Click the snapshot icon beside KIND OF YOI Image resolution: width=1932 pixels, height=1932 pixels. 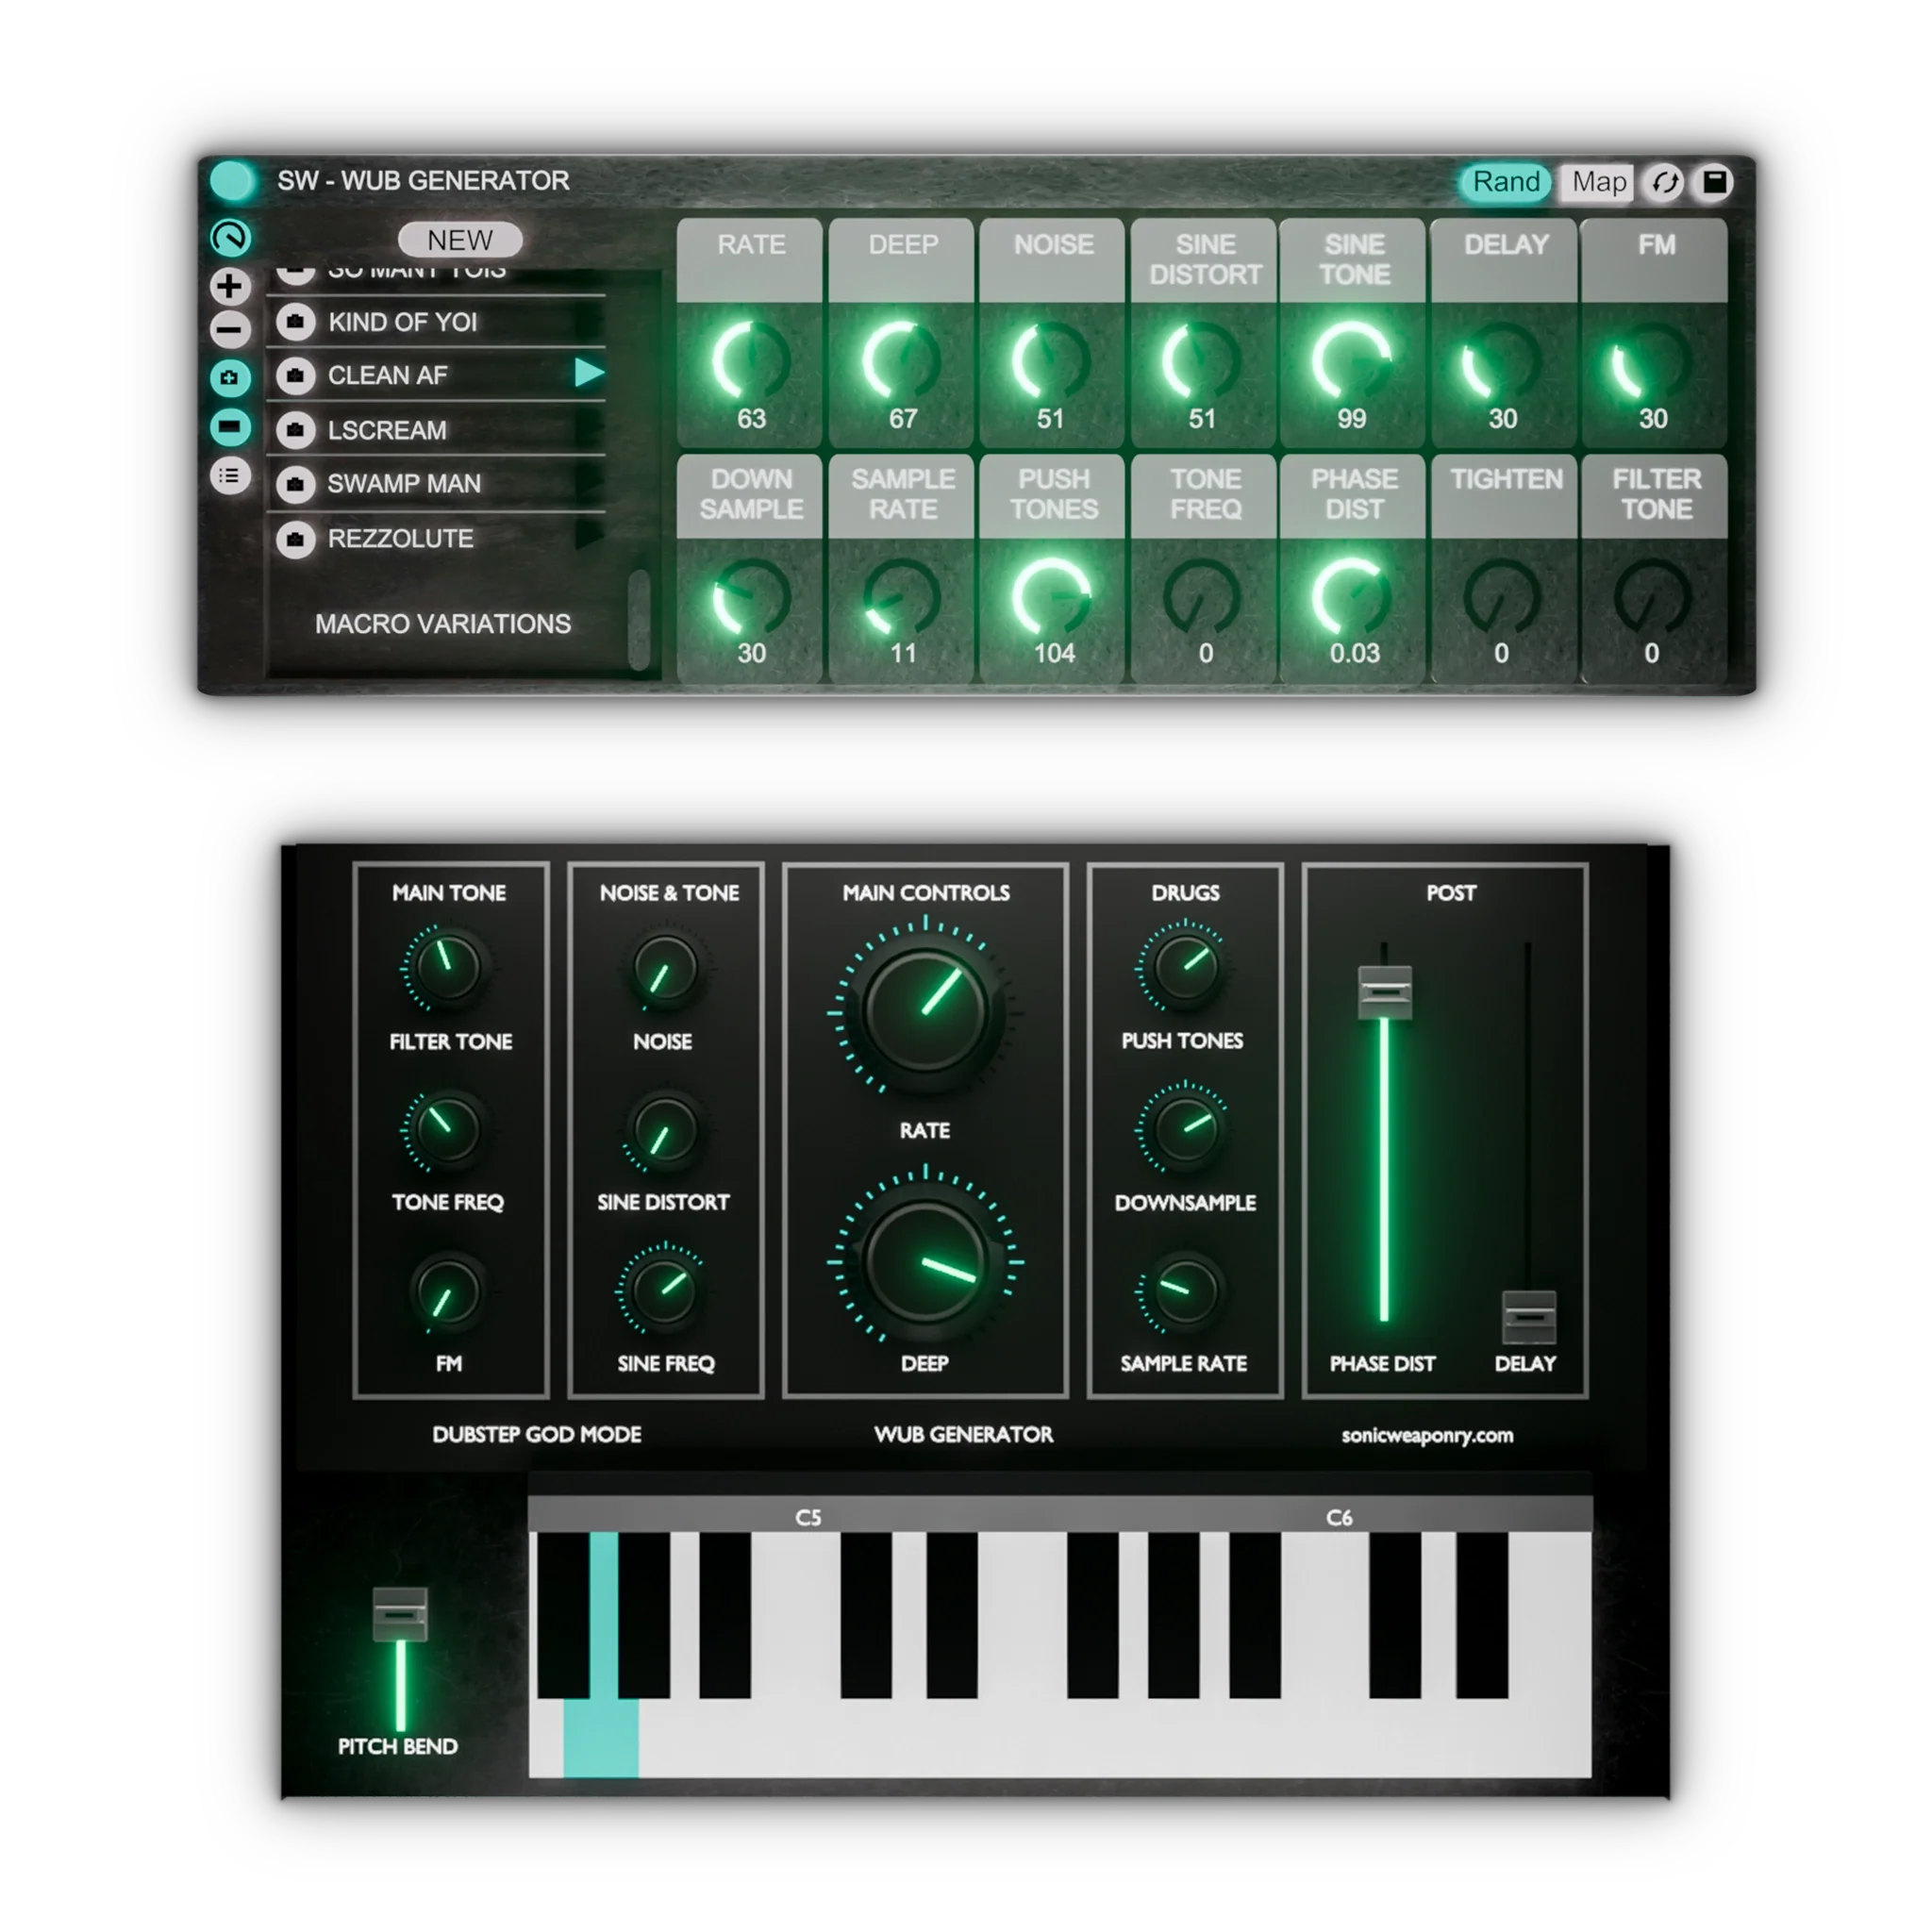(296, 322)
